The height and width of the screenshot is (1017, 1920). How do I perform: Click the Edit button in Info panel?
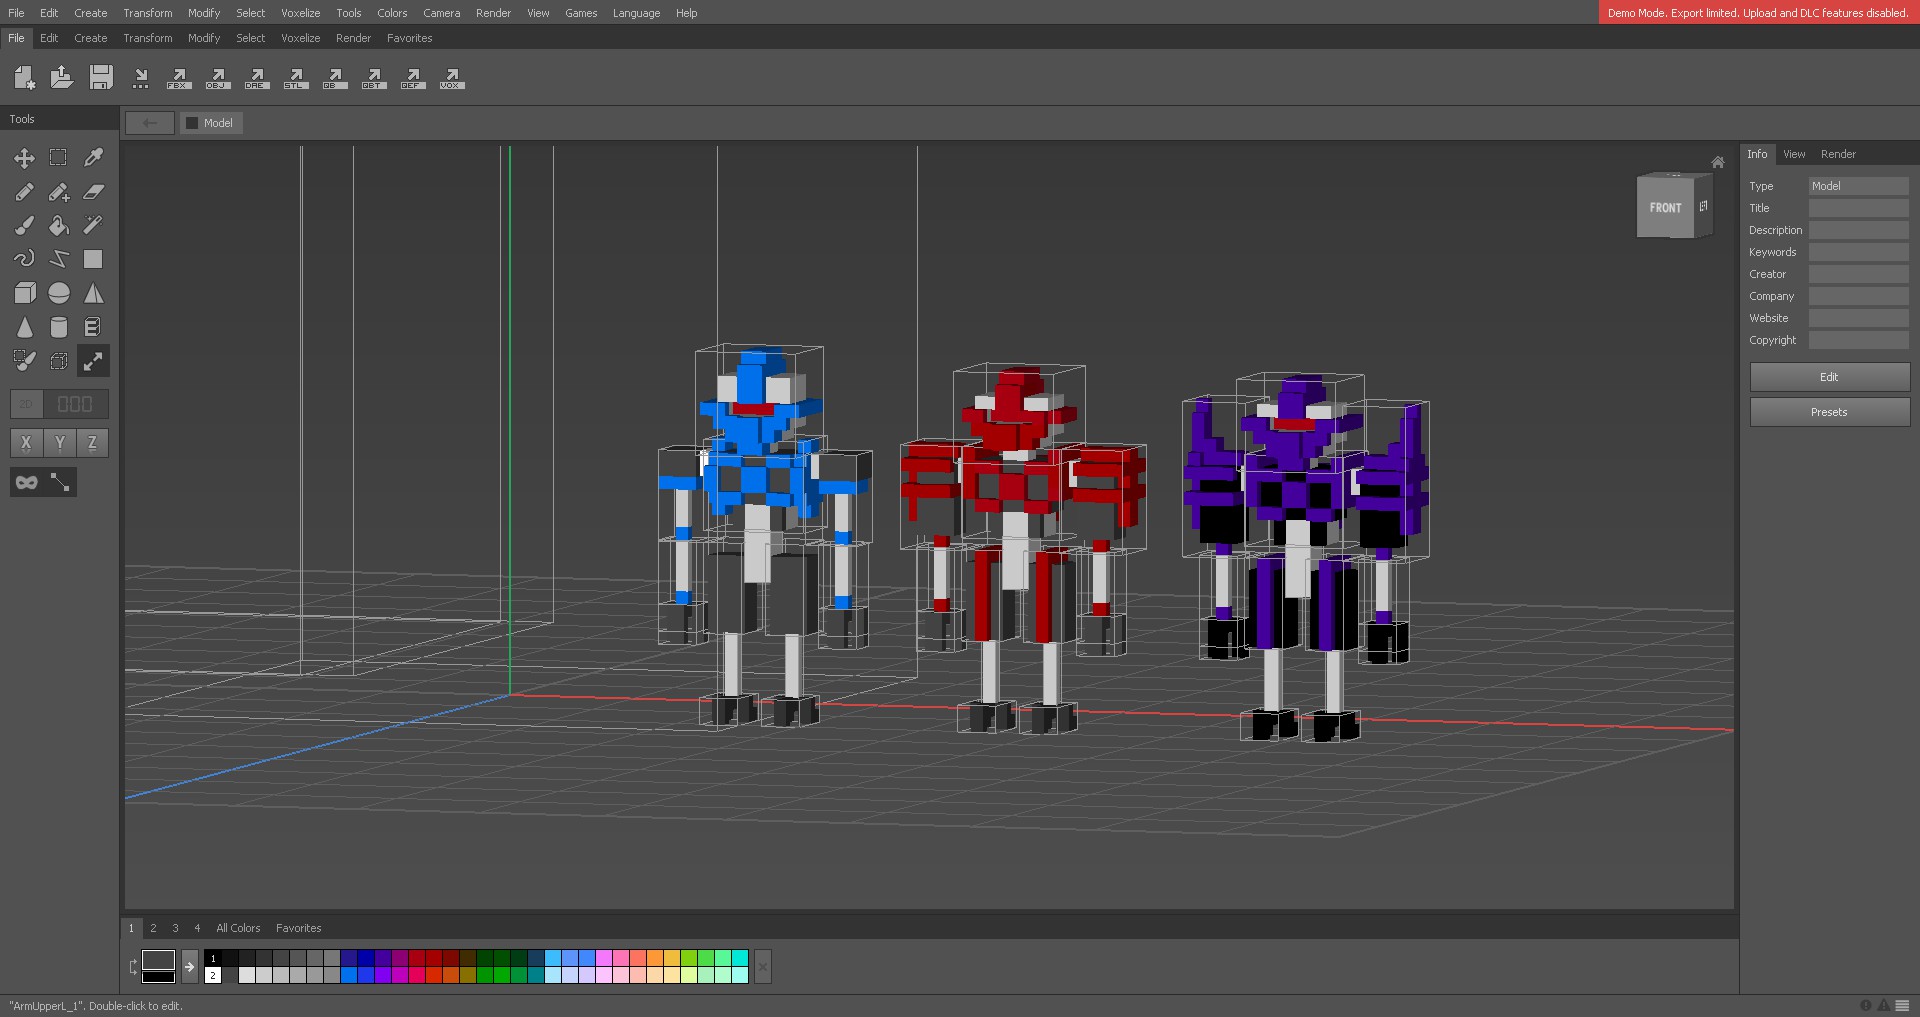tap(1829, 377)
